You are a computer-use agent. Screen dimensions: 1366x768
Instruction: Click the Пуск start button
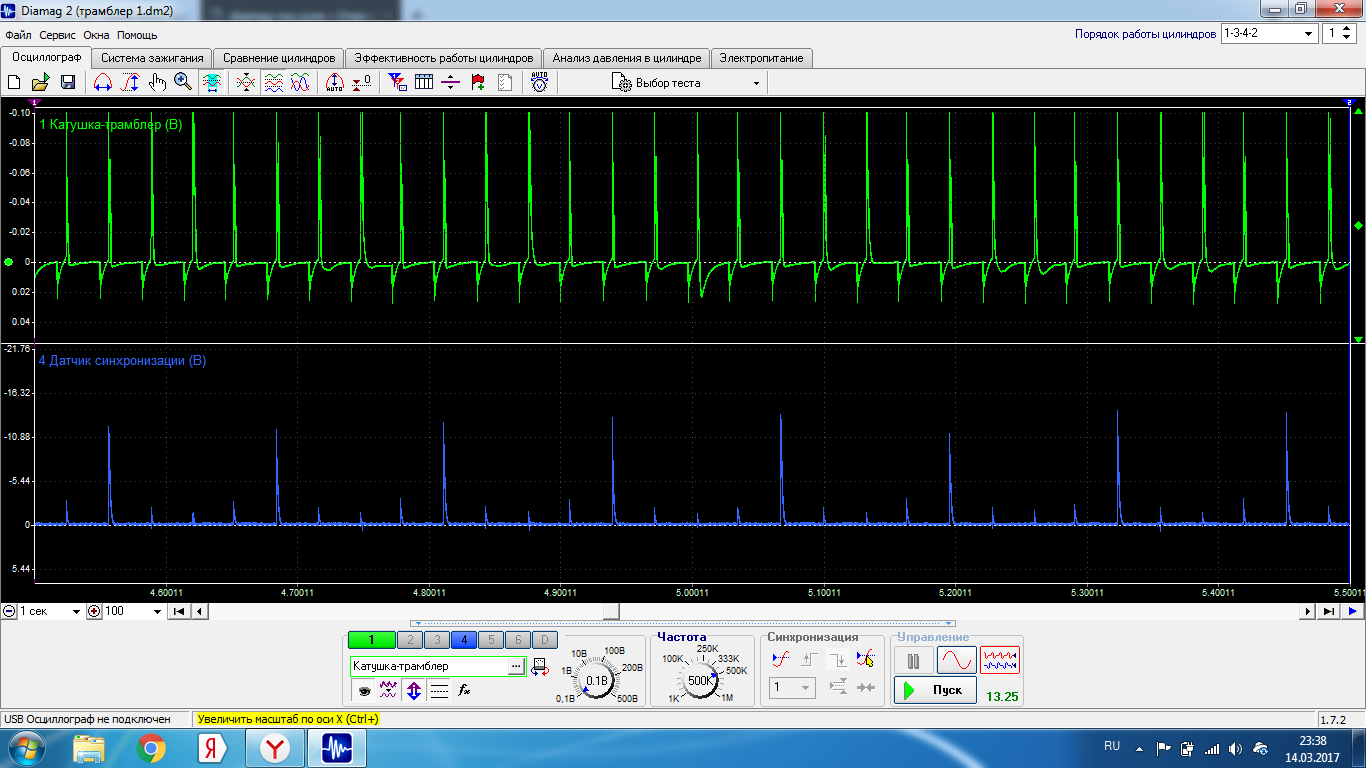[x=935, y=690]
